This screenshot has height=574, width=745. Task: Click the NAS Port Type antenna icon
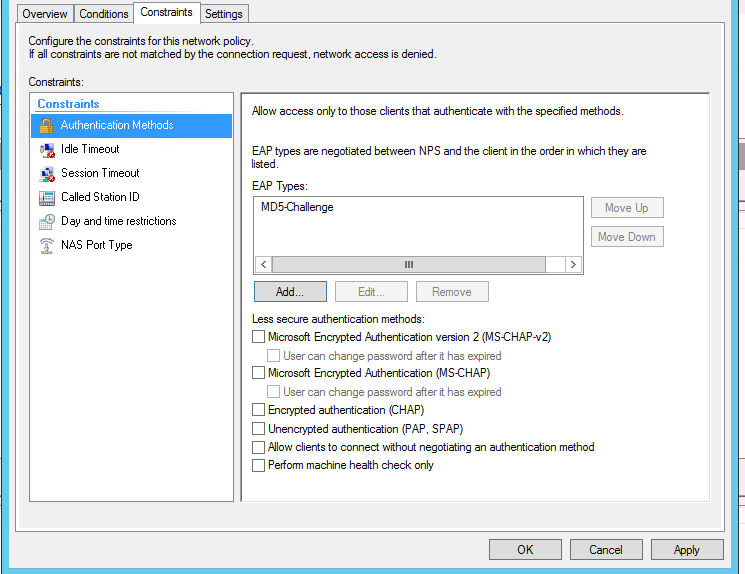(47, 246)
